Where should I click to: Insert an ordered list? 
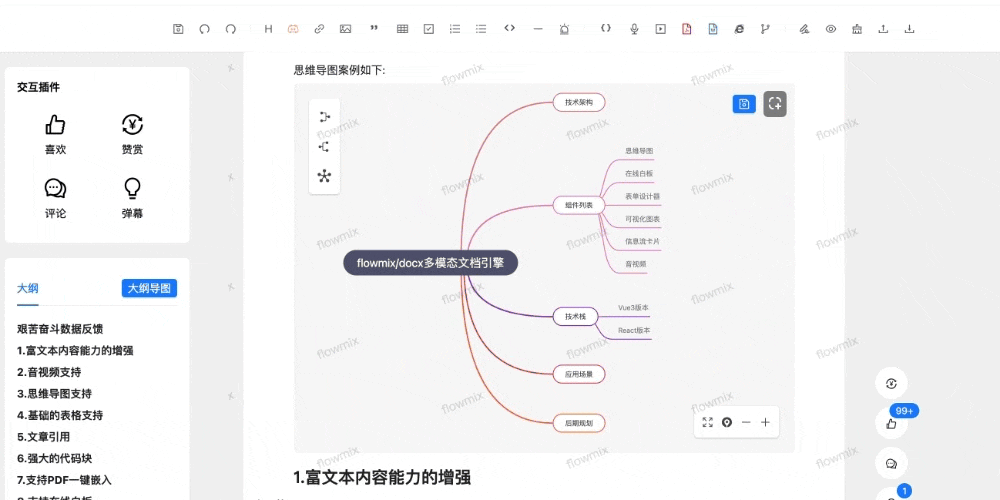(455, 29)
